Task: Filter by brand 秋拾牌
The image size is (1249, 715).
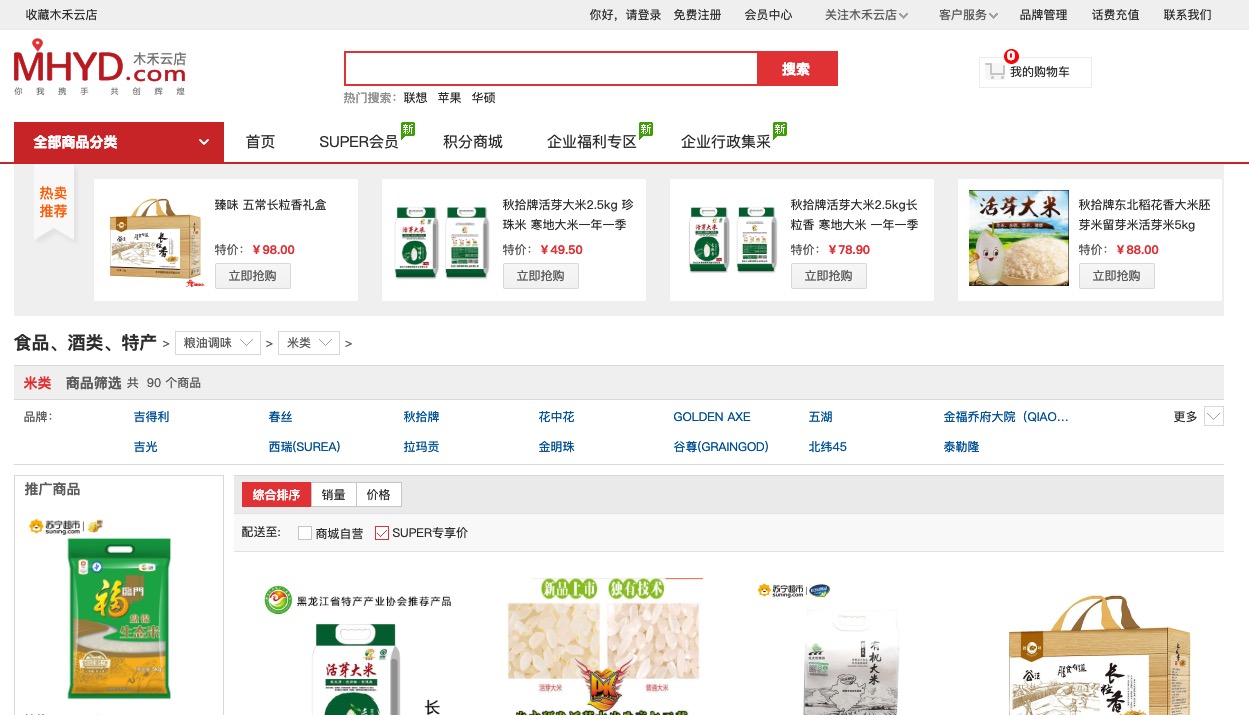Action: pyautogui.click(x=422, y=417)
